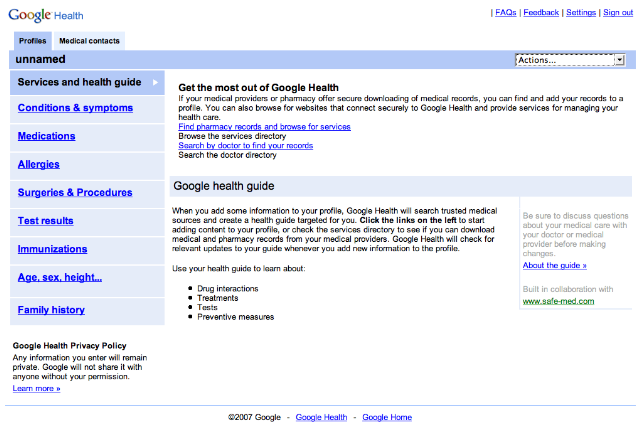Go to Immunizations section

click(x=52, y=249)
